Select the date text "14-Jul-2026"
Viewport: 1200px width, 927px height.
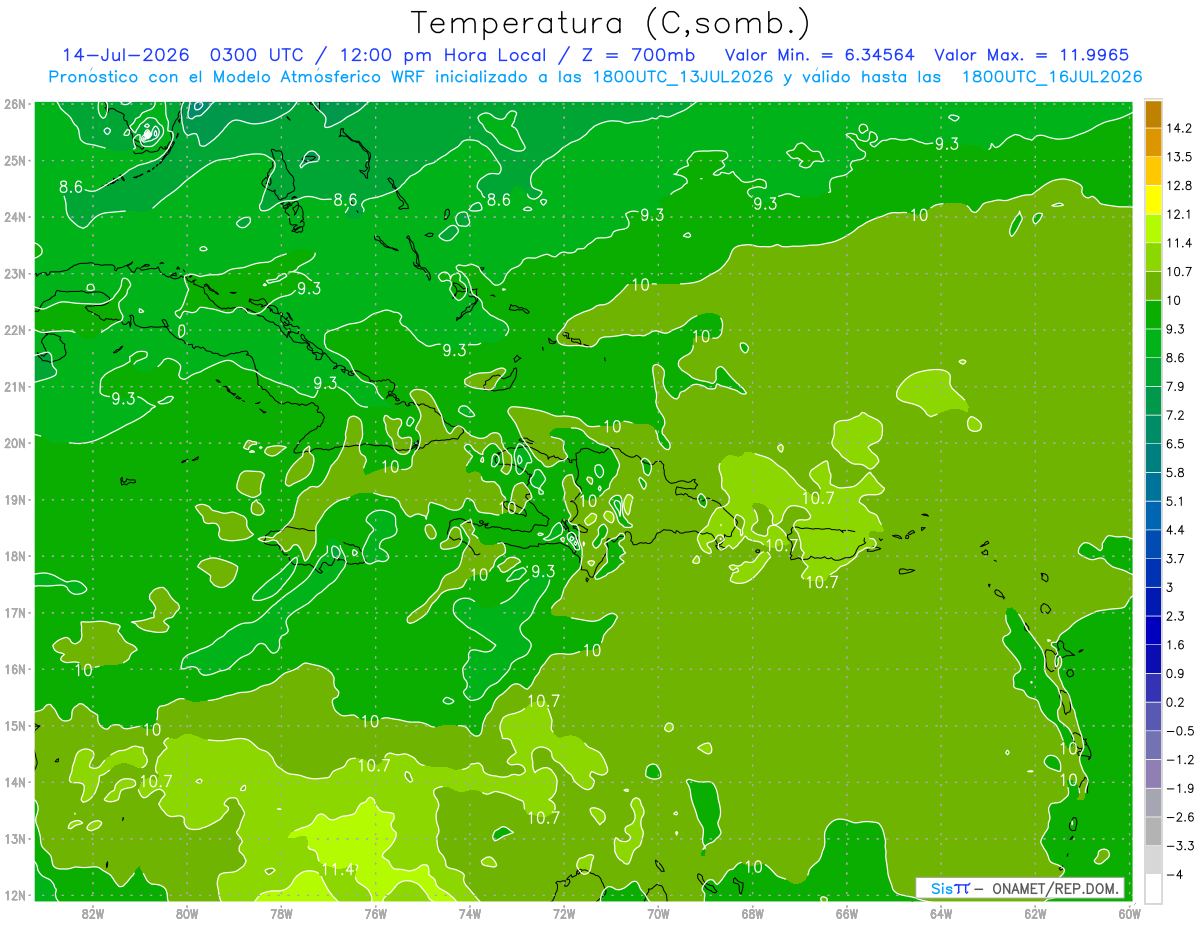pos(128,55)
